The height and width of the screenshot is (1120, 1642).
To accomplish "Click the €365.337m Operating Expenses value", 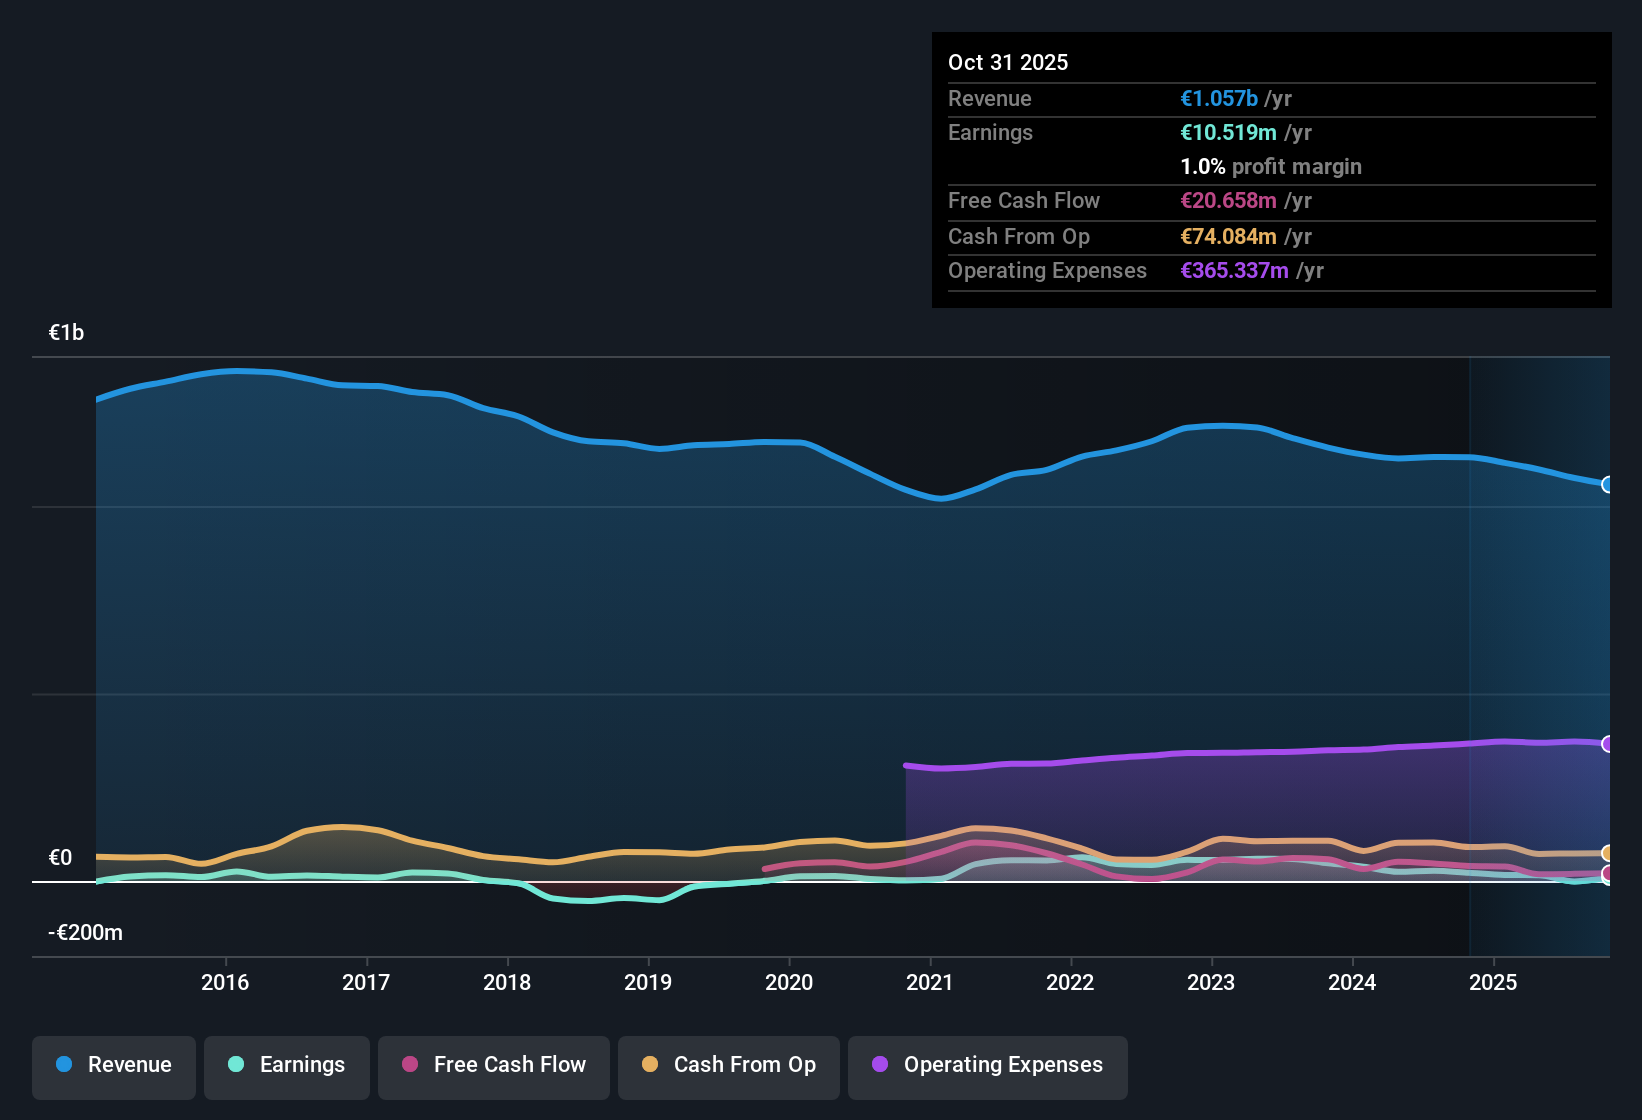I will [x=1234, y=270].
